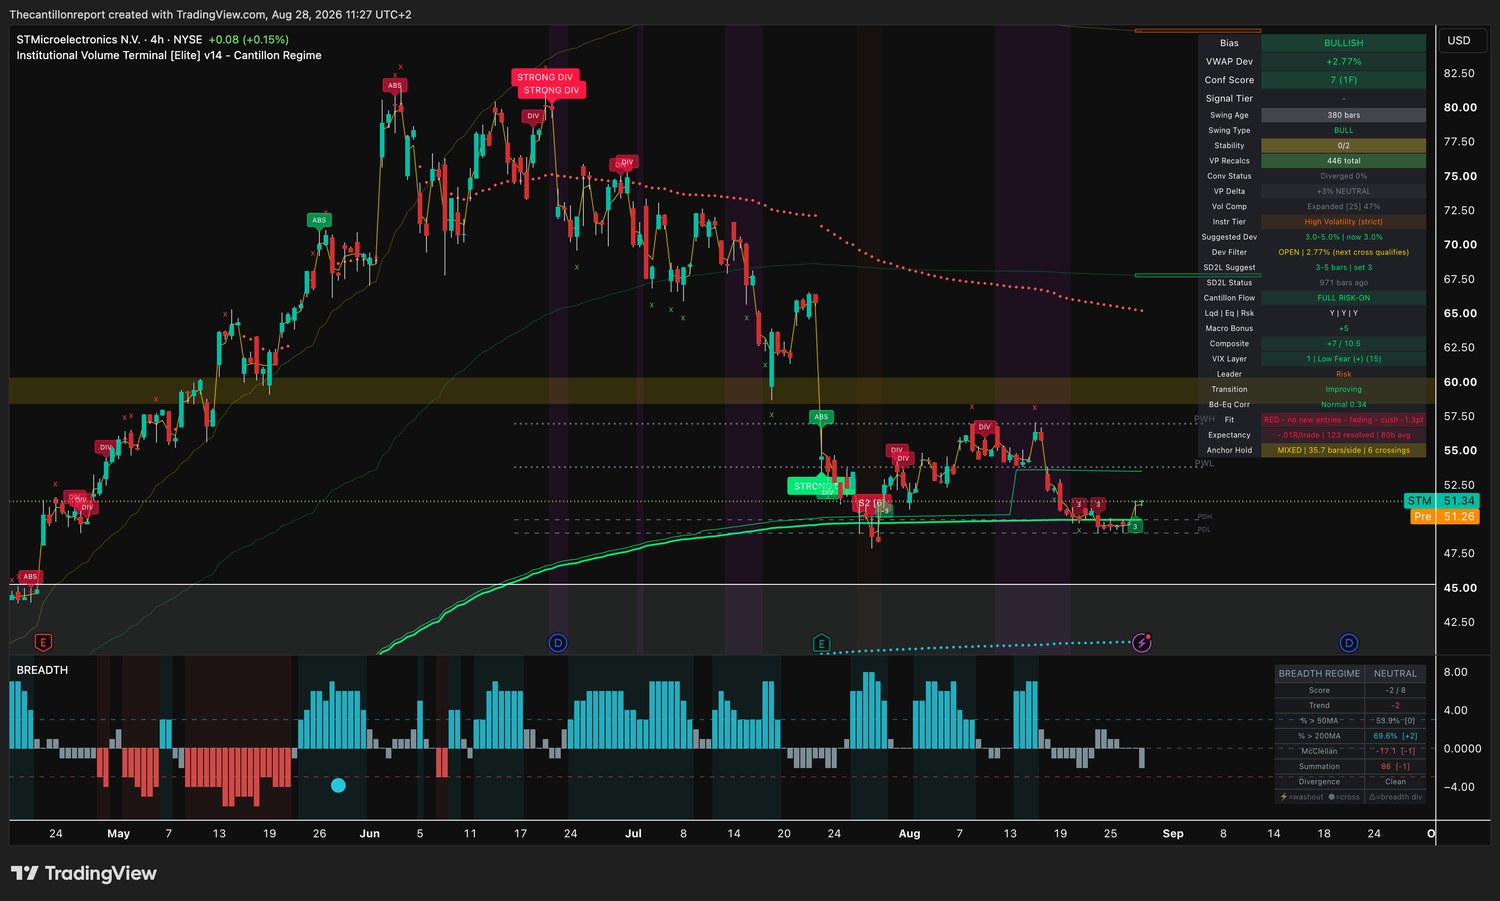Click the Conf Score 7 (1F) value
This screenshot has width=1500, height=901.
1343,80
